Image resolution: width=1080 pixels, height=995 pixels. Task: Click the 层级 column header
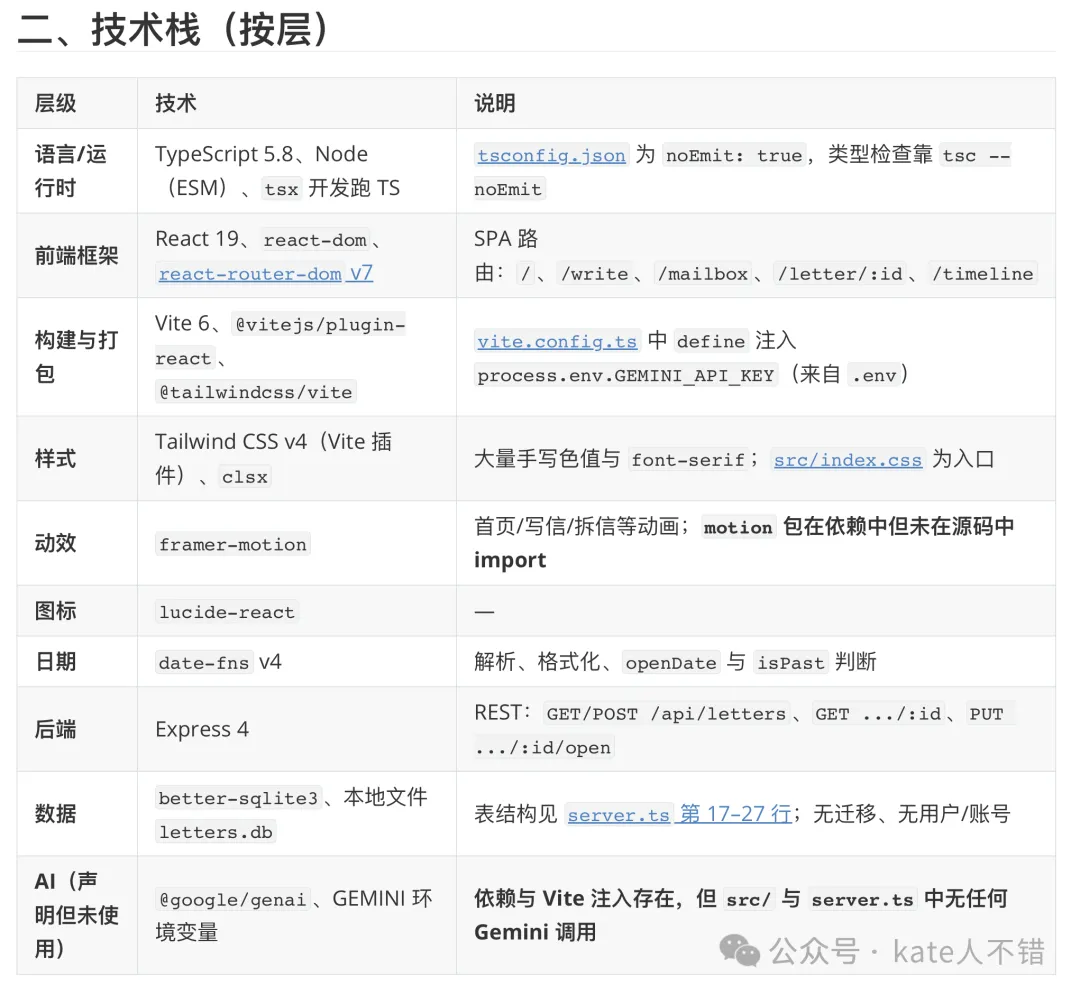point(56,103)
